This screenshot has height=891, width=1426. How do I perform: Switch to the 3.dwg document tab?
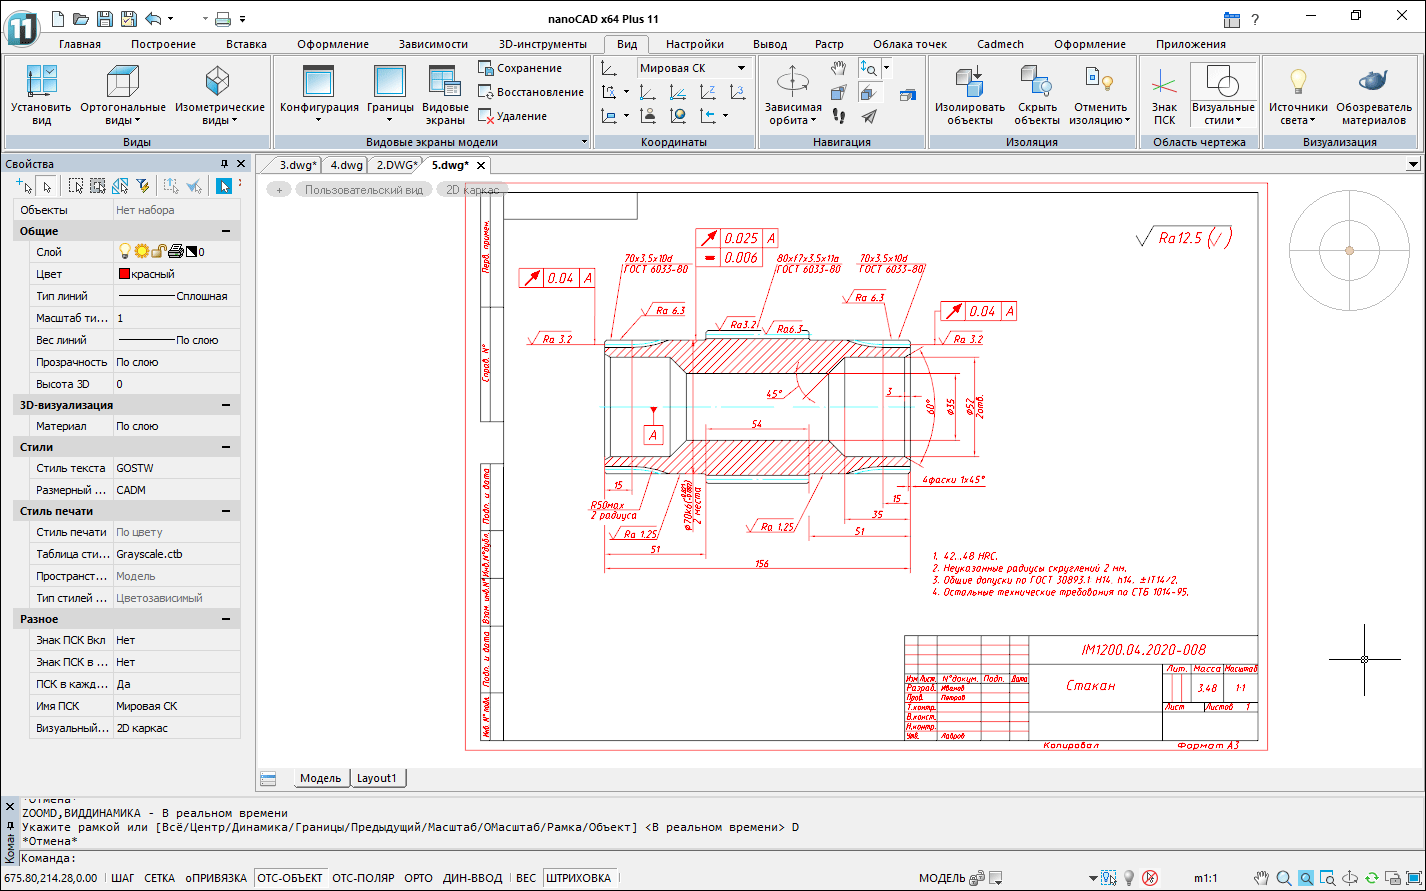[297, 165]
